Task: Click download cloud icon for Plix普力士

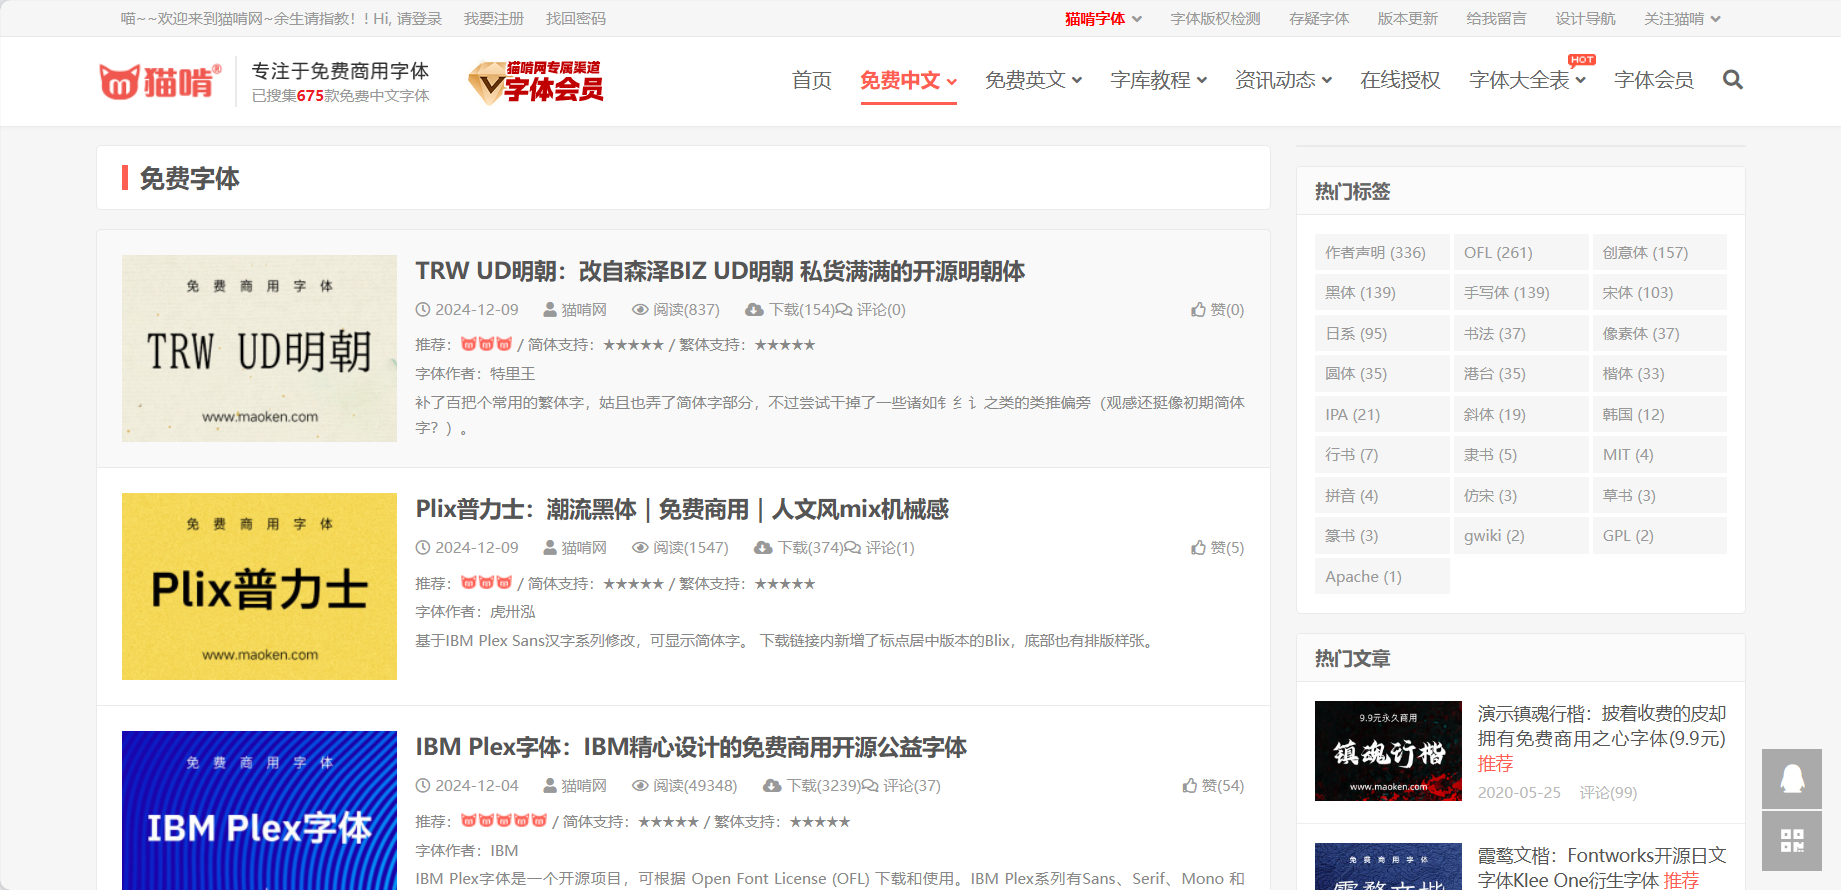Action: [x=764, y=548]
